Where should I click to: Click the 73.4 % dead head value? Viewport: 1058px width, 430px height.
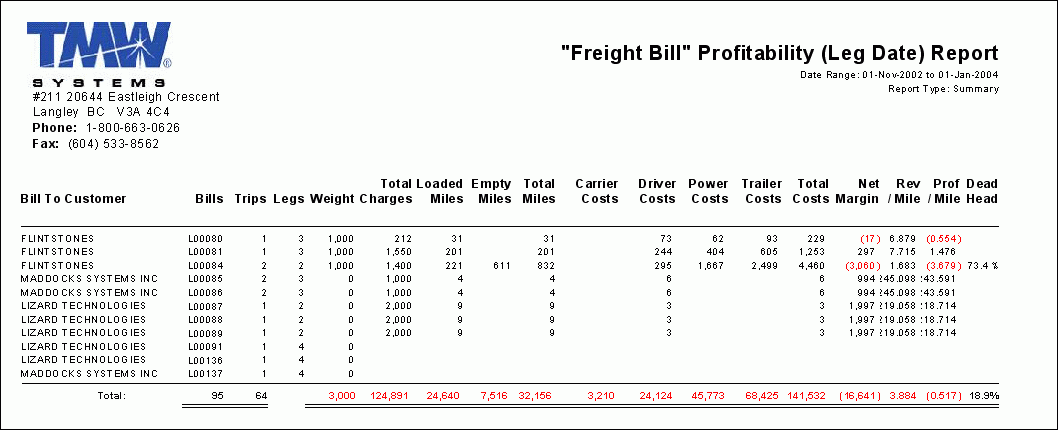[985, 265]
